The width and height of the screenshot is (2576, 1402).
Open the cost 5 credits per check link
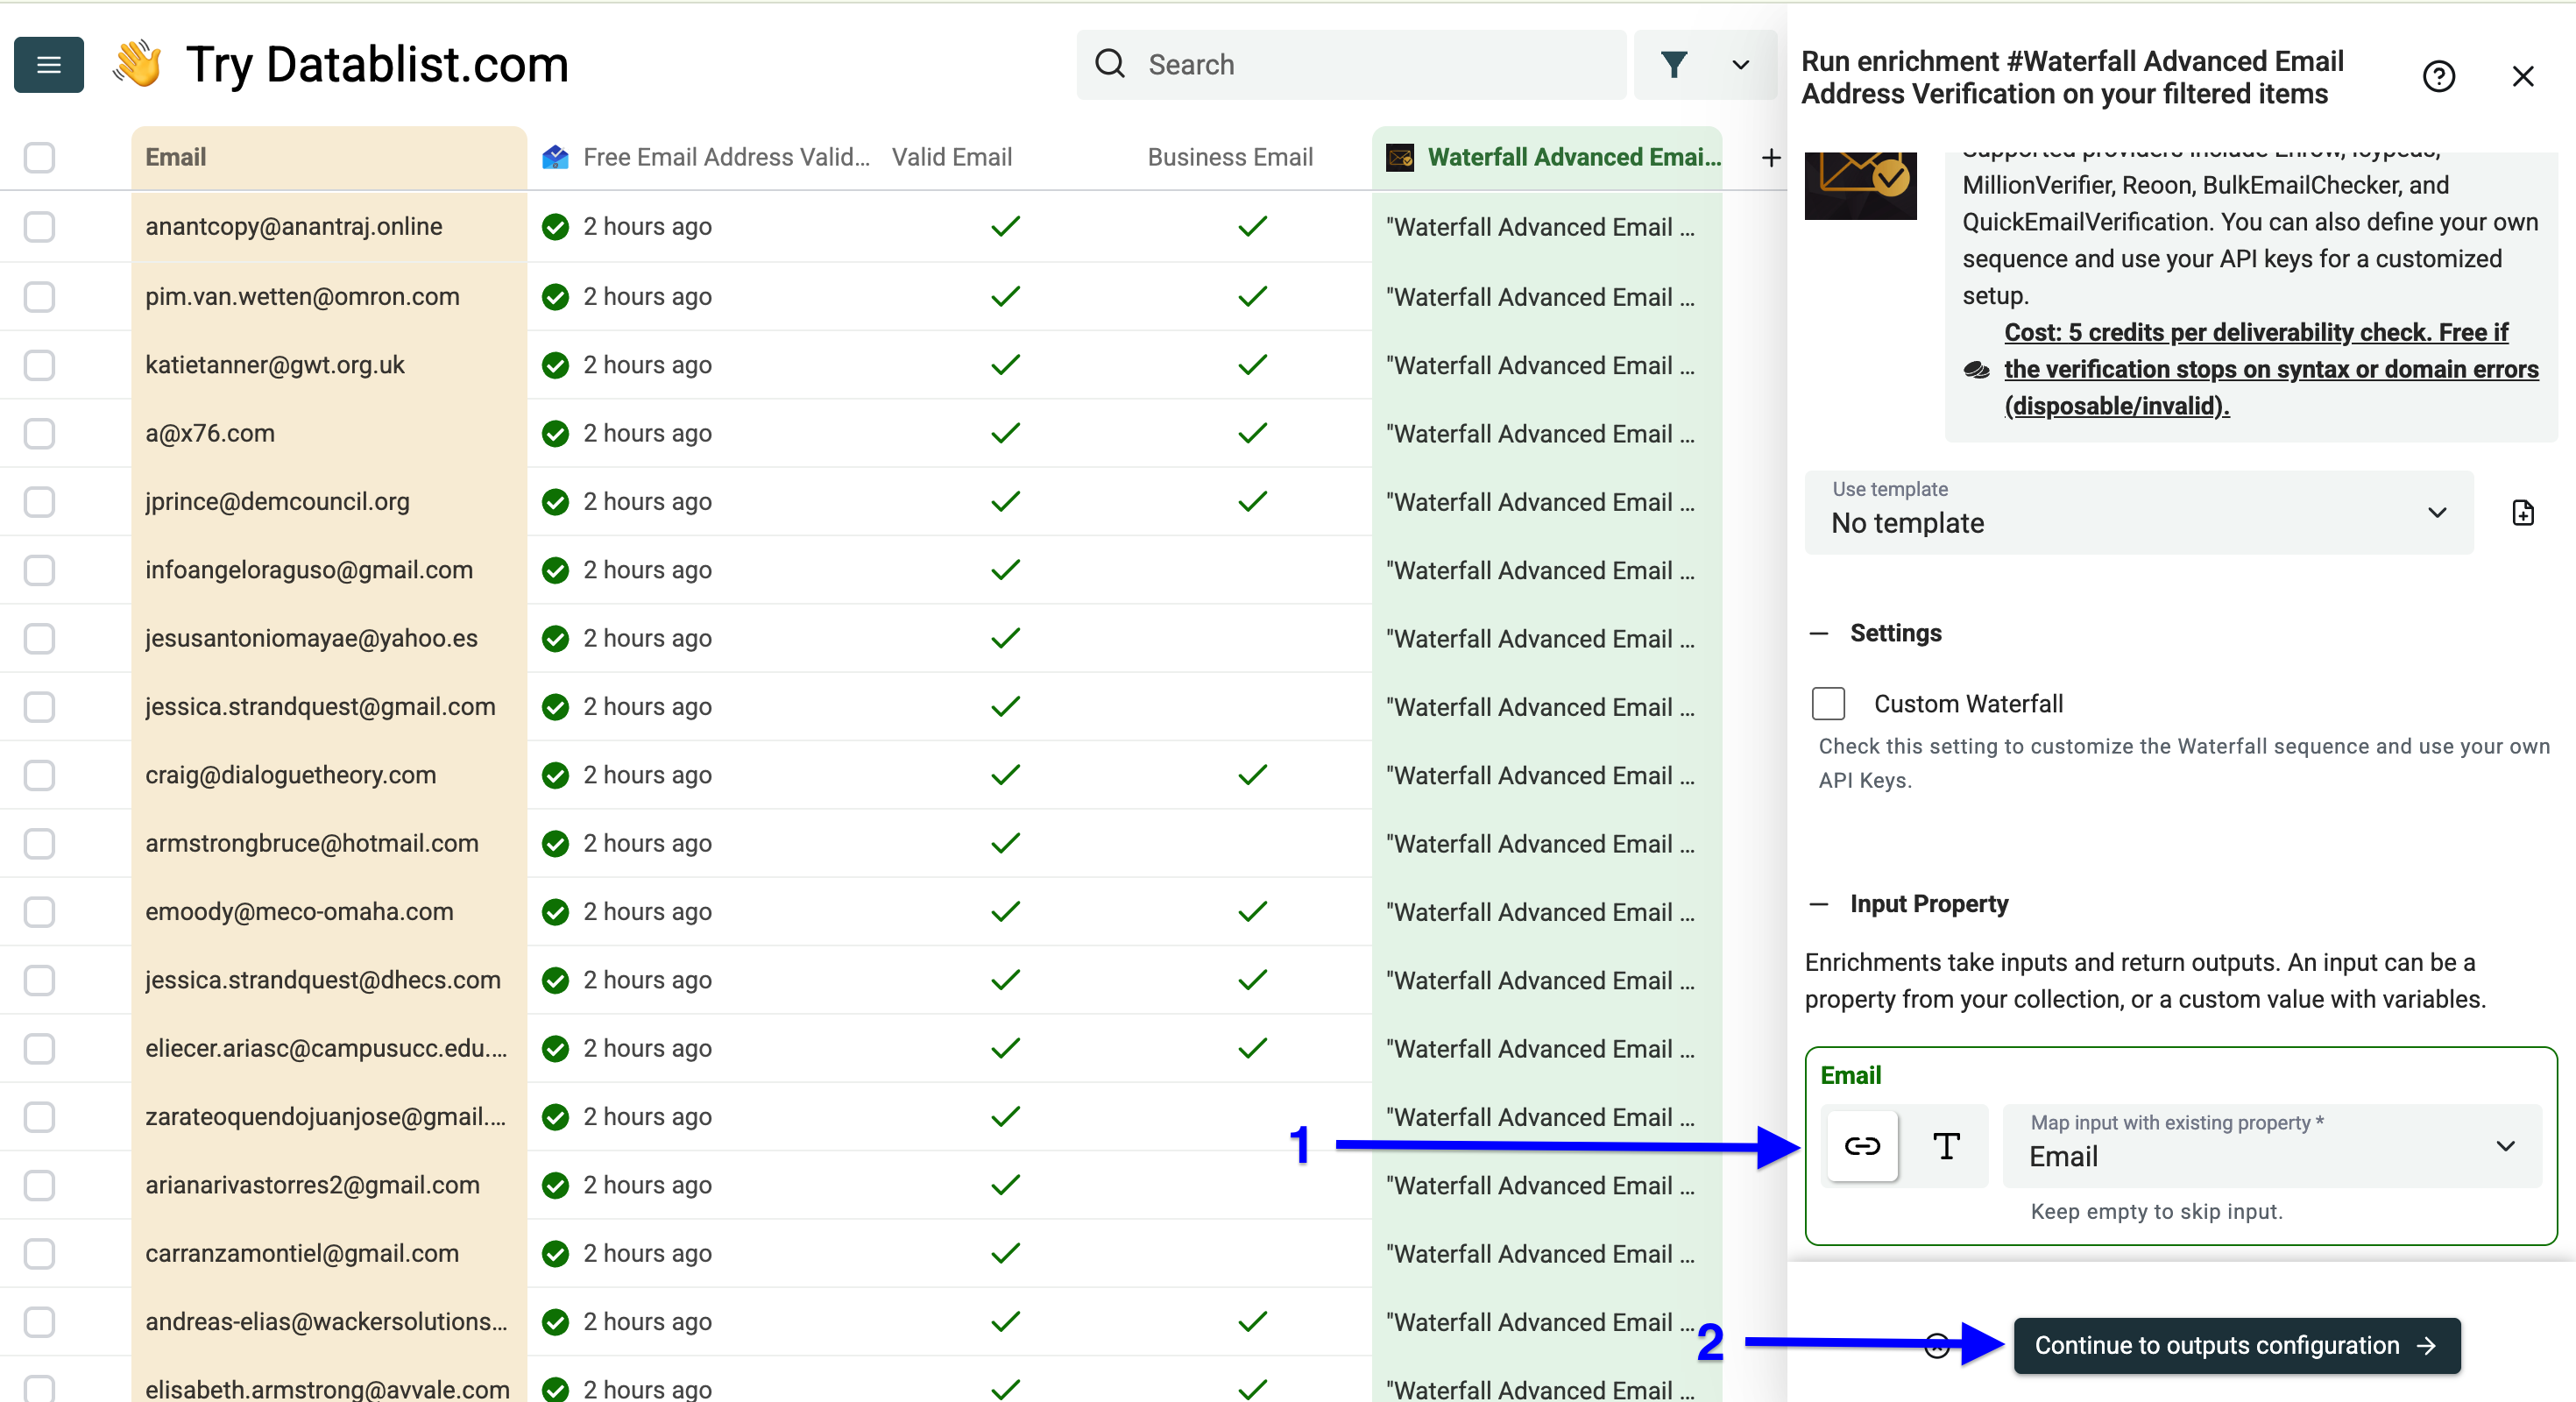pos(2270,369)
